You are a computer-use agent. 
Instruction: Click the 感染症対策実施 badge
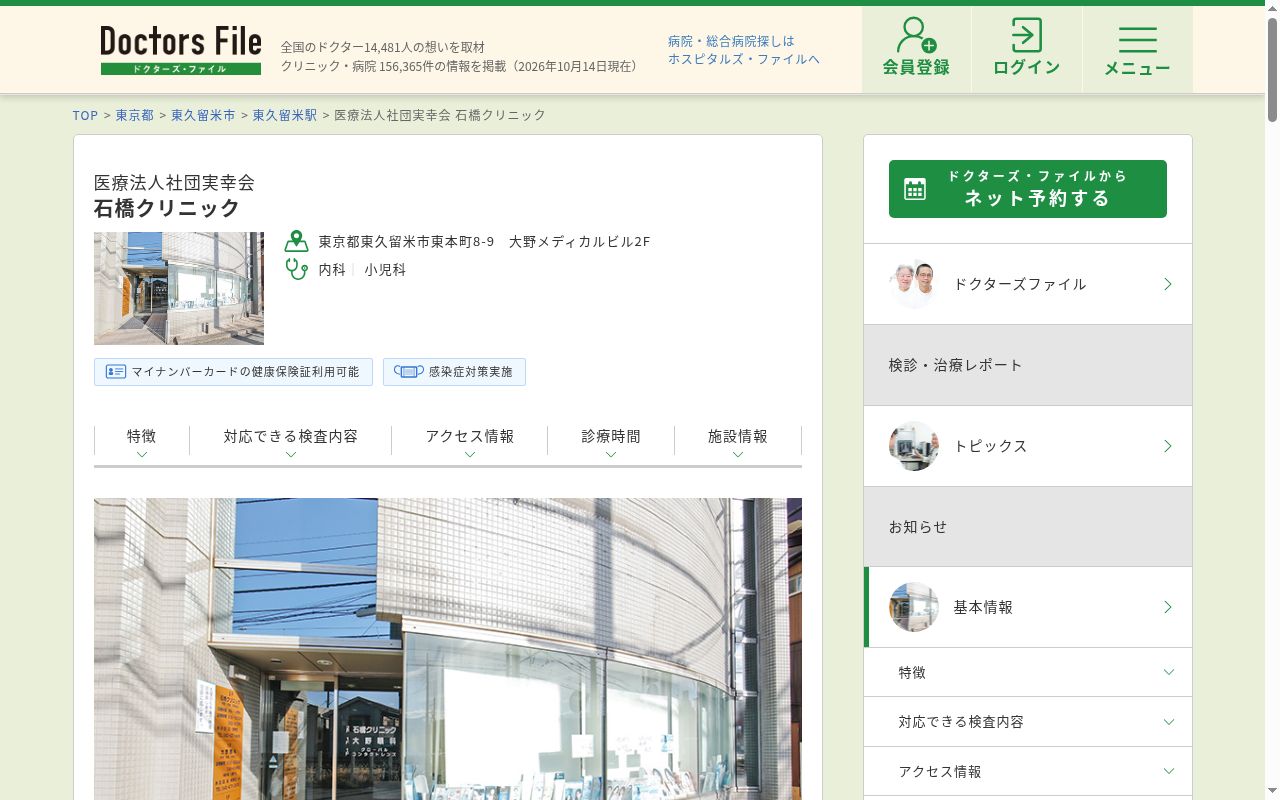click(x=454, y=372)
